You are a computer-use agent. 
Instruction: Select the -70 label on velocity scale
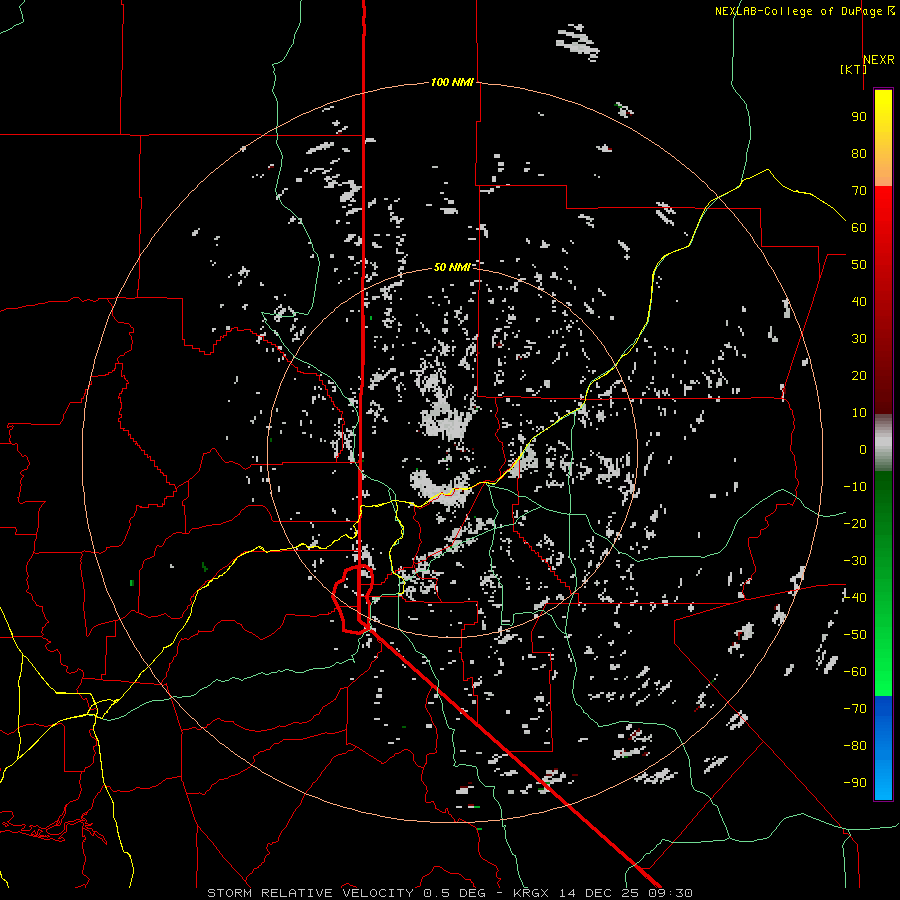coord(855,709)
